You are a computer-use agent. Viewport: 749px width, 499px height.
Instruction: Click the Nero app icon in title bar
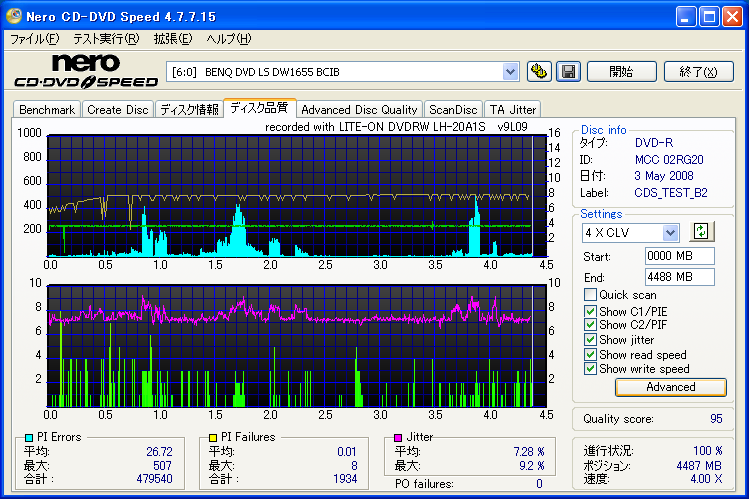tap(14, 16)
